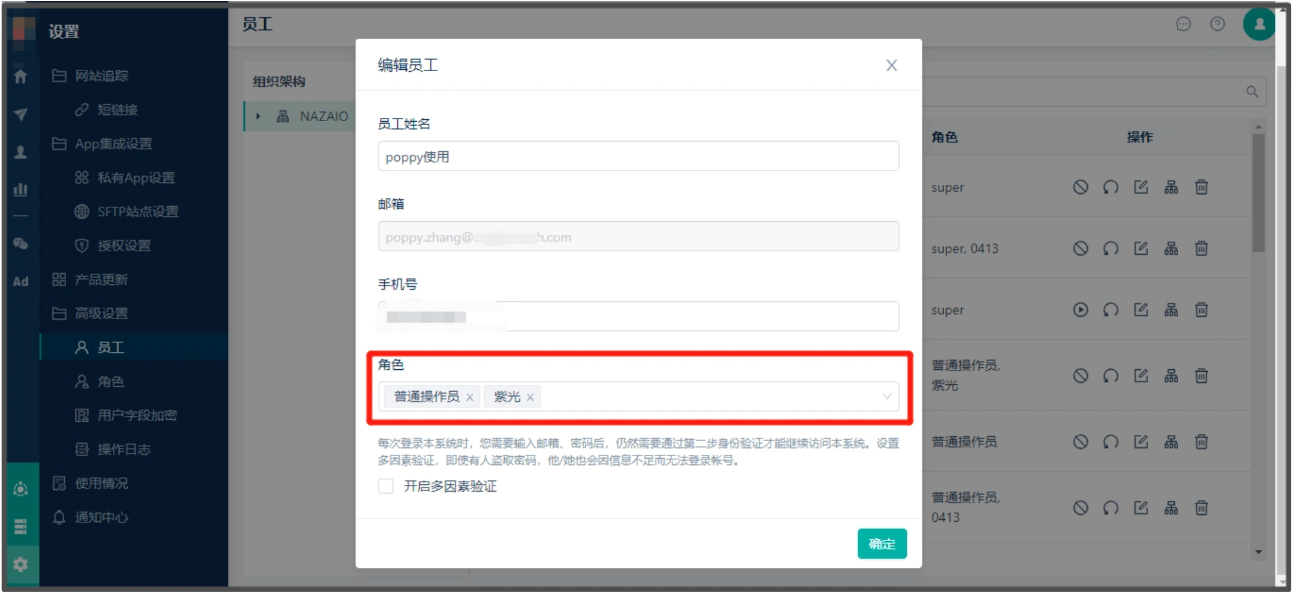Open 通知中心 menu item
1294x592 pixels.
click(x=102, y=518)
